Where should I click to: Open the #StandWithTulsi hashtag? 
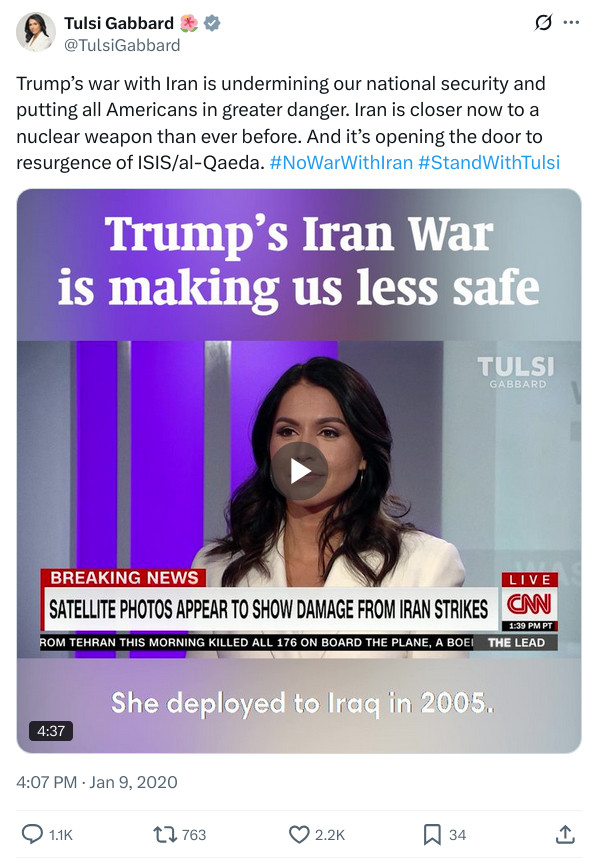tap(489, 163)
